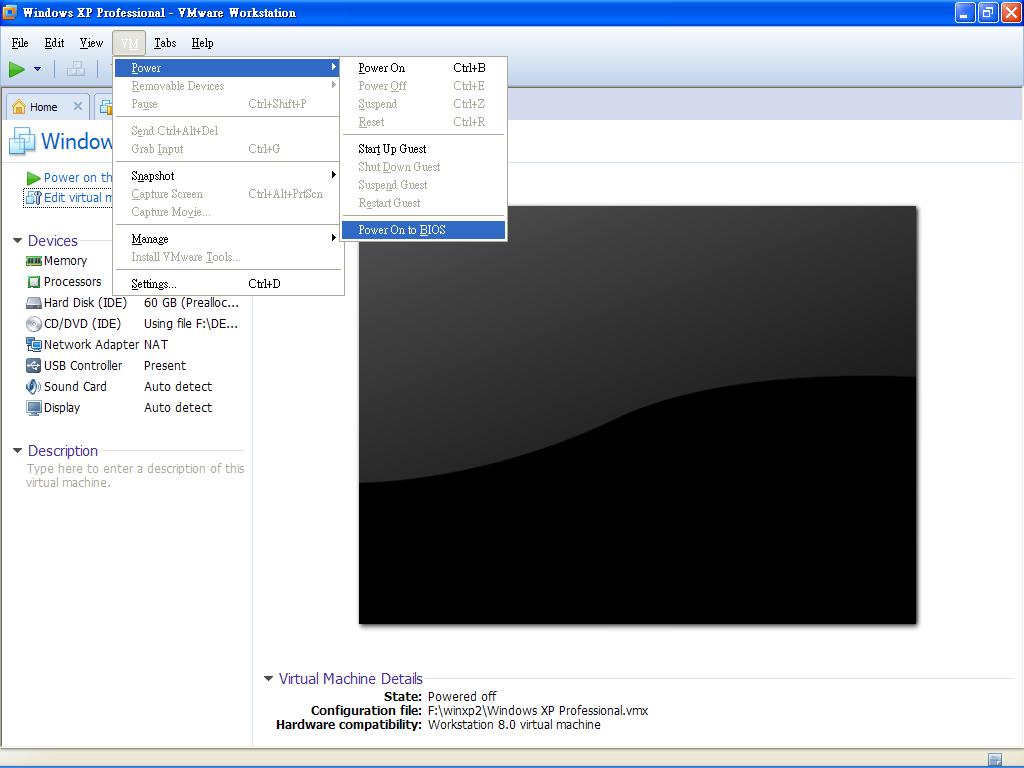Collapse the Description section
The image size is (1024, 768).
pos(18,451)
